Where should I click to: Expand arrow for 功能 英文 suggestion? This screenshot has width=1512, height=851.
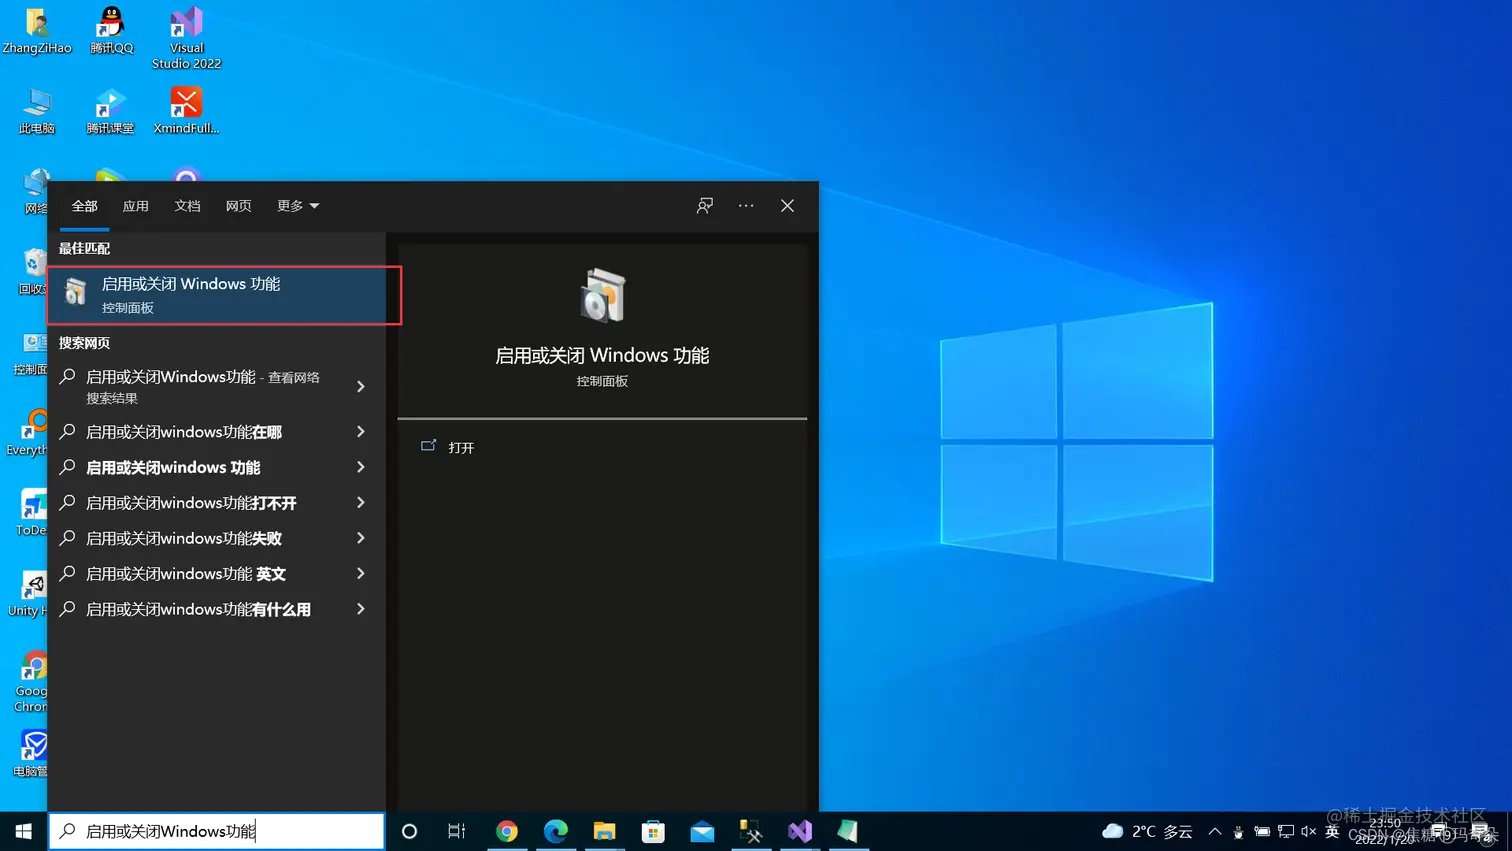[361, 574]
